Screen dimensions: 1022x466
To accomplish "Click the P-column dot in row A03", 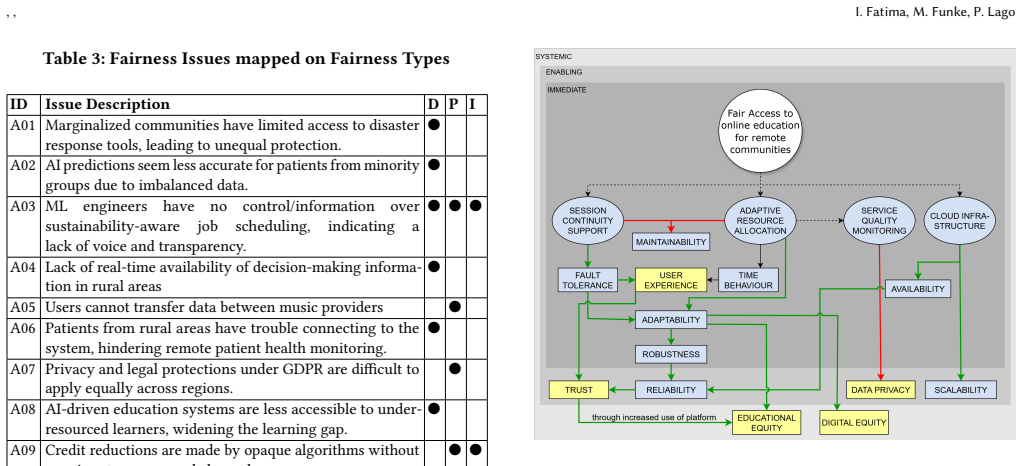I will (454, 205).
